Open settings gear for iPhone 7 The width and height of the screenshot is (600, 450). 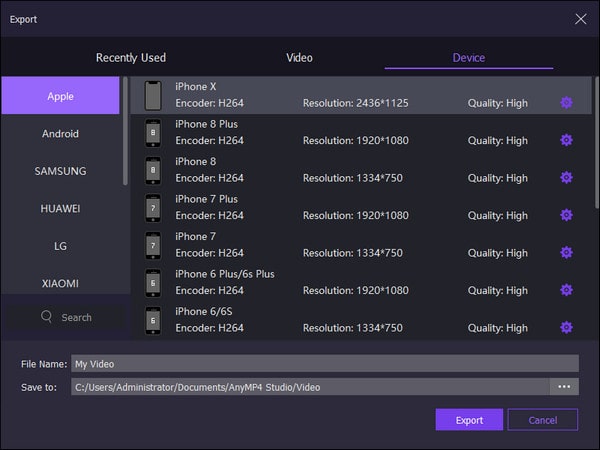[566, 253]
